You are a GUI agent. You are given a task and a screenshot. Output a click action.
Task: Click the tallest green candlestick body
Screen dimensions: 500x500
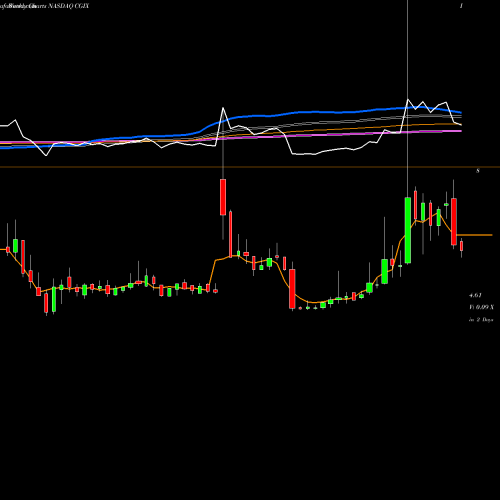408,230
